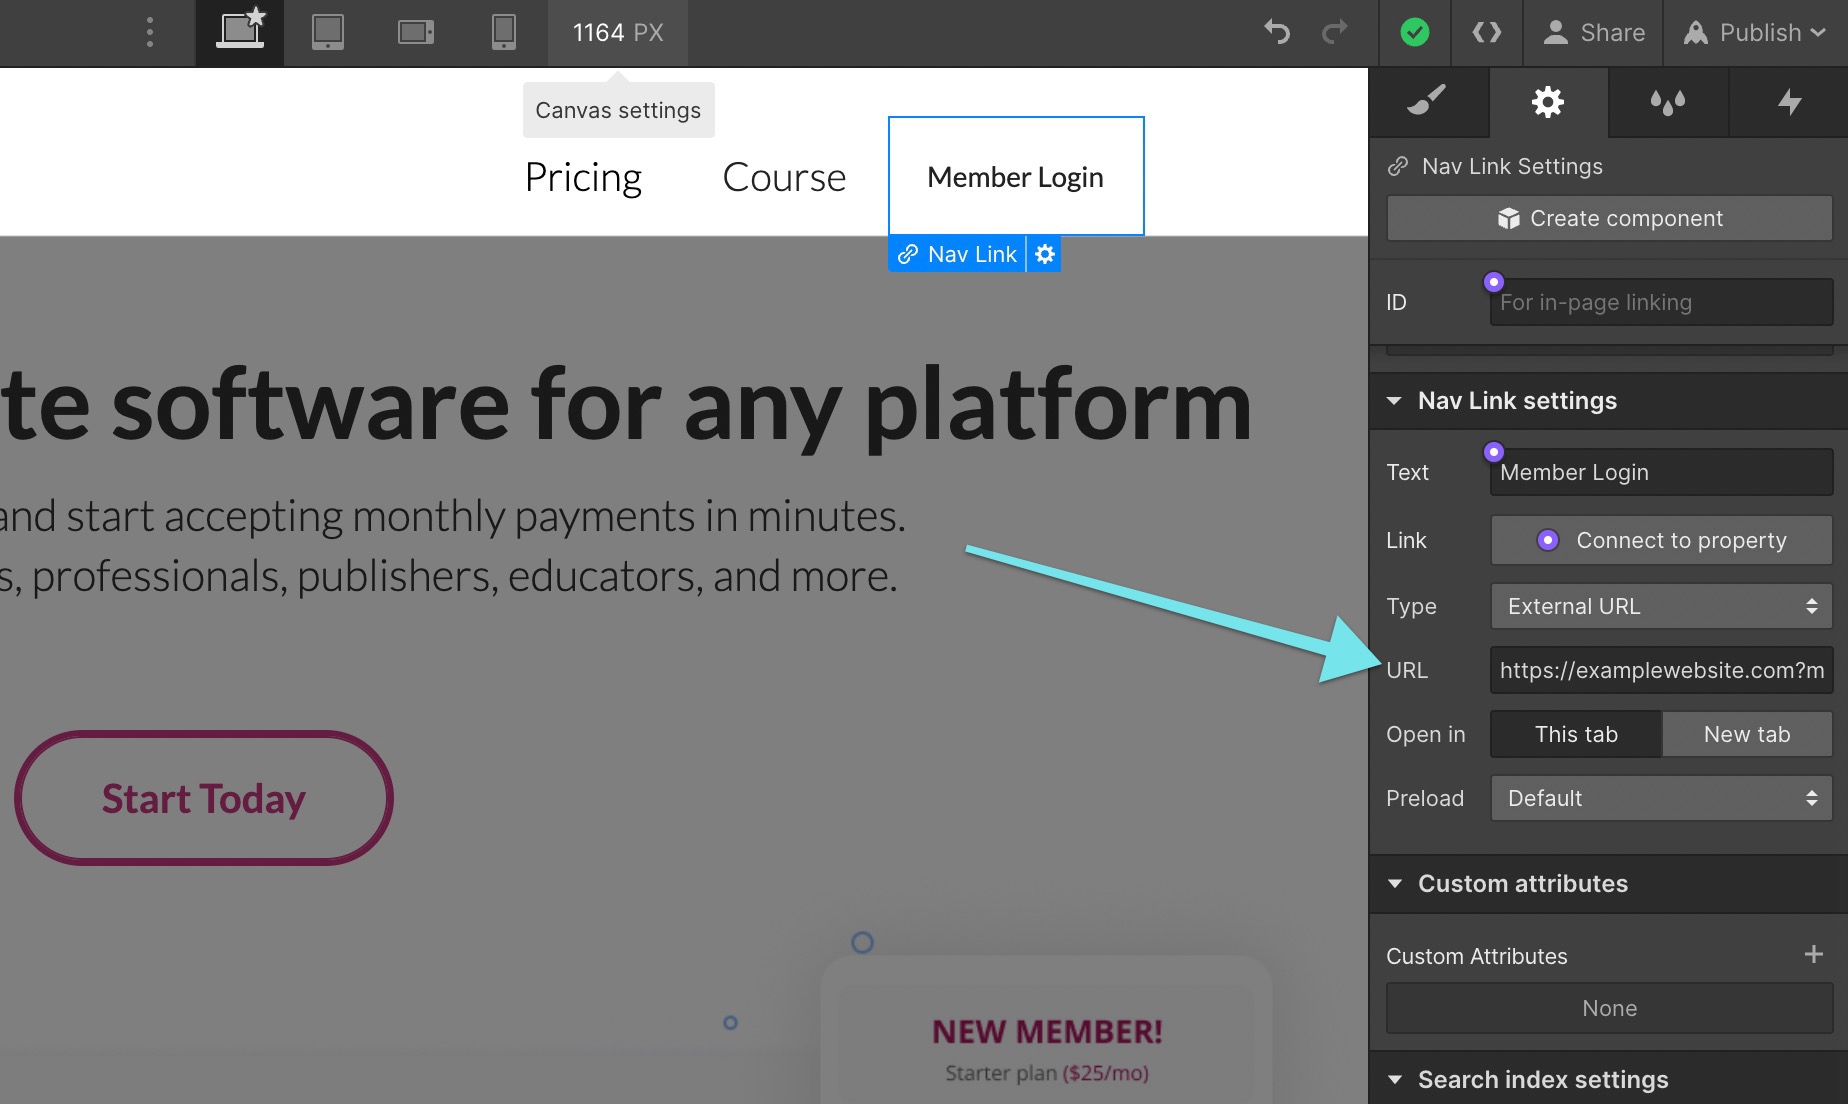This screenshot has width=1848, height=1104.
Task: Open the Preload dropdown showing Default
Action: [1662, 798]
